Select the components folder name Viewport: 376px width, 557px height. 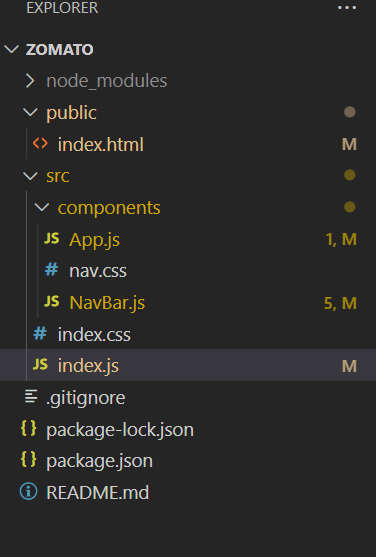109,208
